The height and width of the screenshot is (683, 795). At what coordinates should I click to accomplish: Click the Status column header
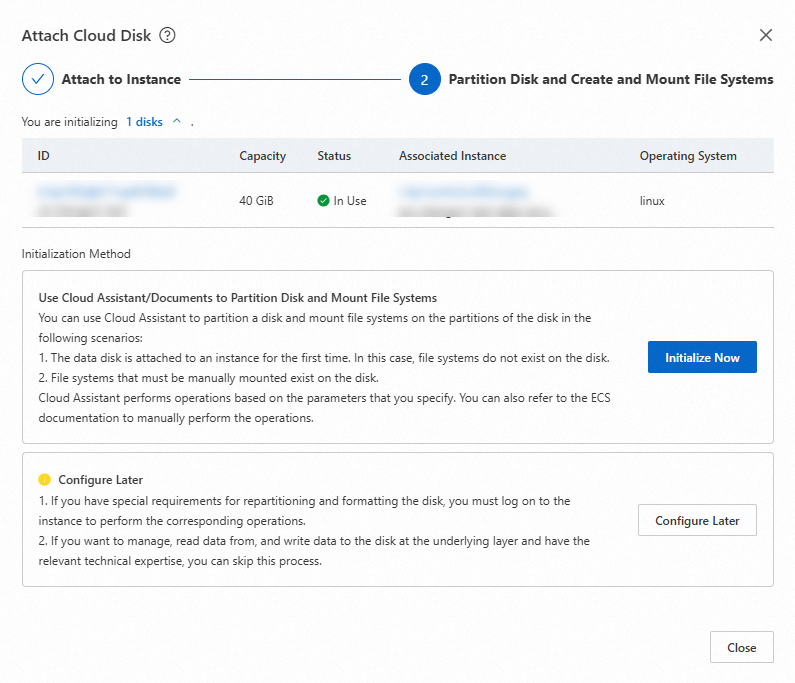(x=334, y=156)
